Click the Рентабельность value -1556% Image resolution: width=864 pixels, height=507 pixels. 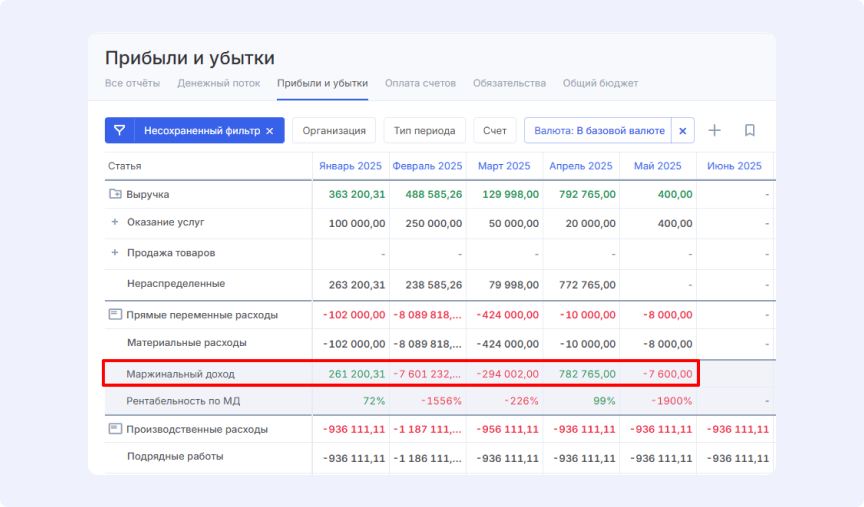pyautogui.click(x=441, y=401)
